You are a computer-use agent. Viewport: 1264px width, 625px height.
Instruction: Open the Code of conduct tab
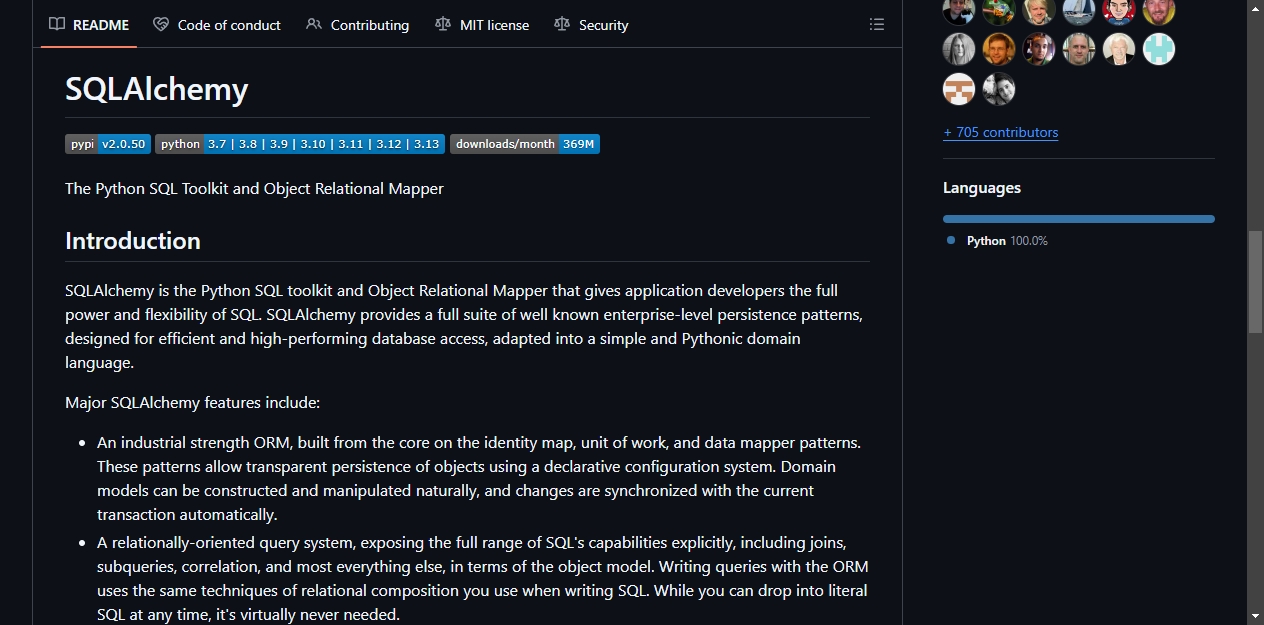(x=217, y=25)
